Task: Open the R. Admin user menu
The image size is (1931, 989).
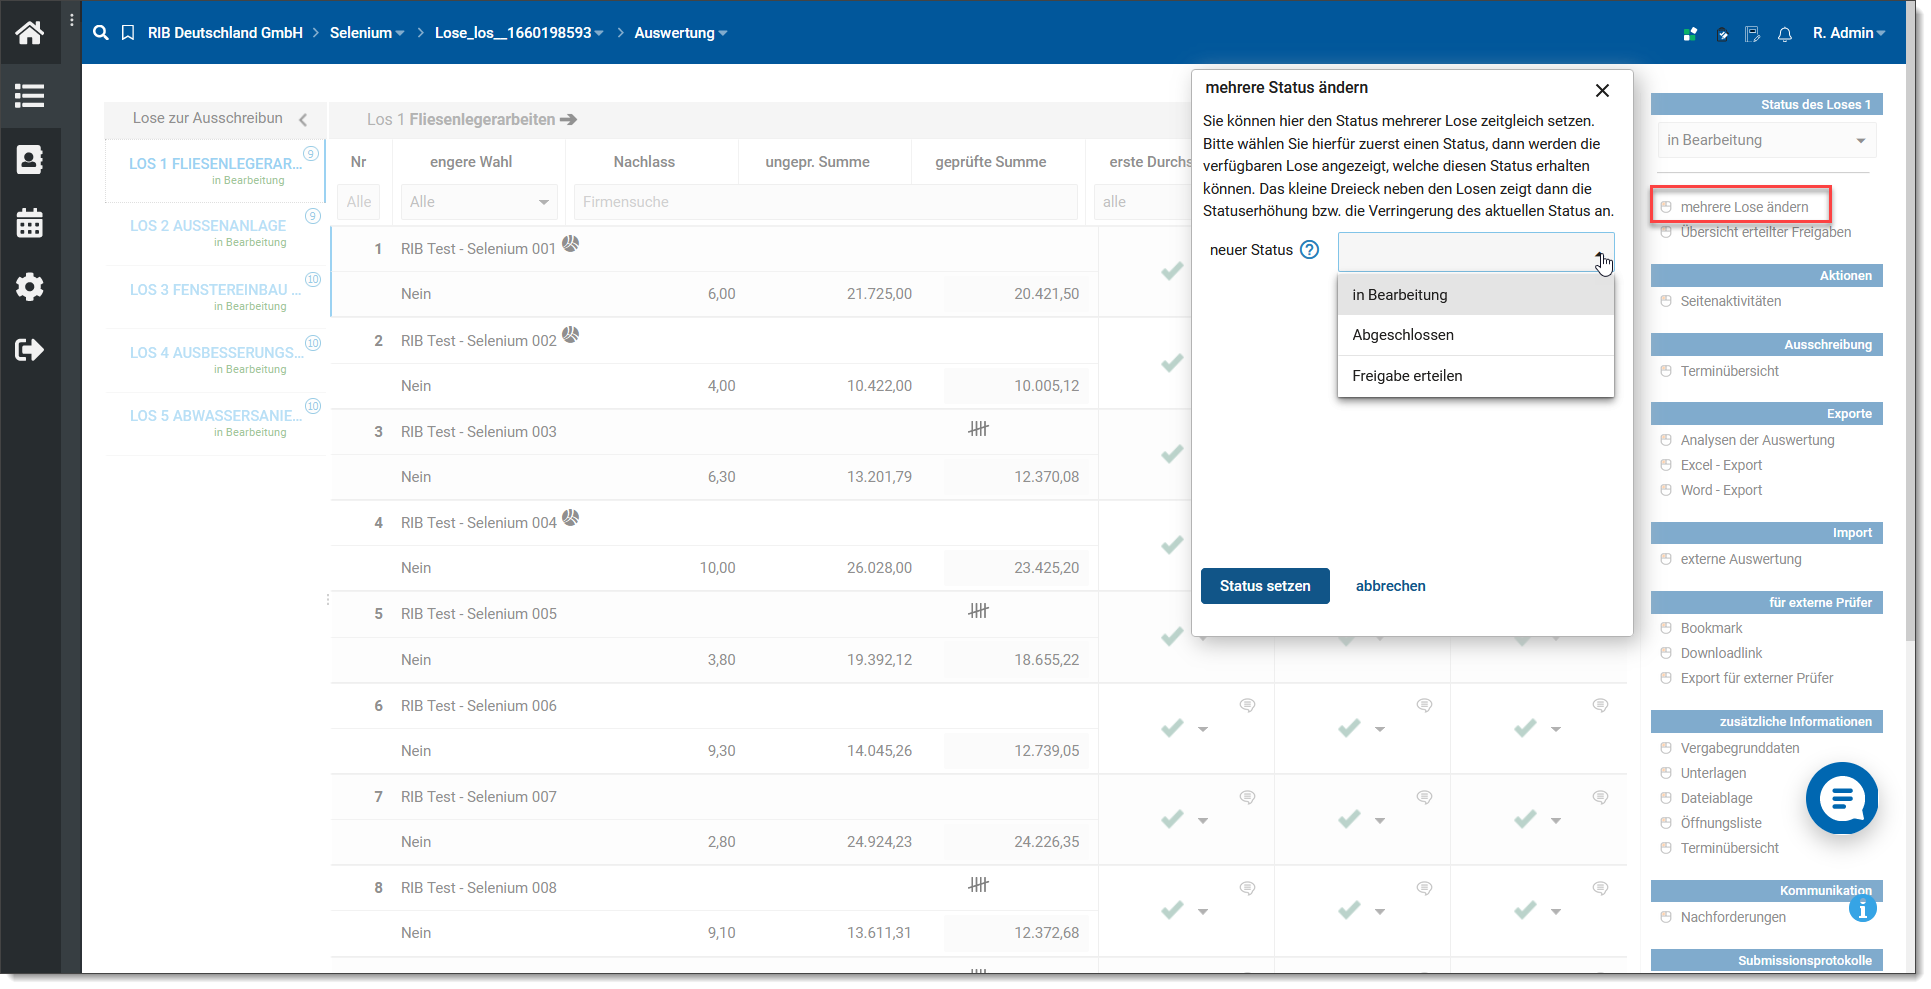Action: coord(1848,33)
